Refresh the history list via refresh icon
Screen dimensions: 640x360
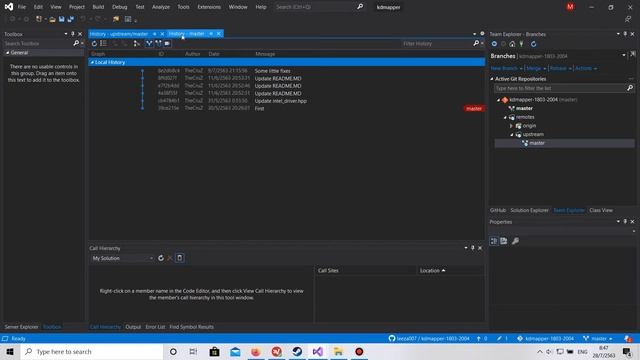coord(94,43)
